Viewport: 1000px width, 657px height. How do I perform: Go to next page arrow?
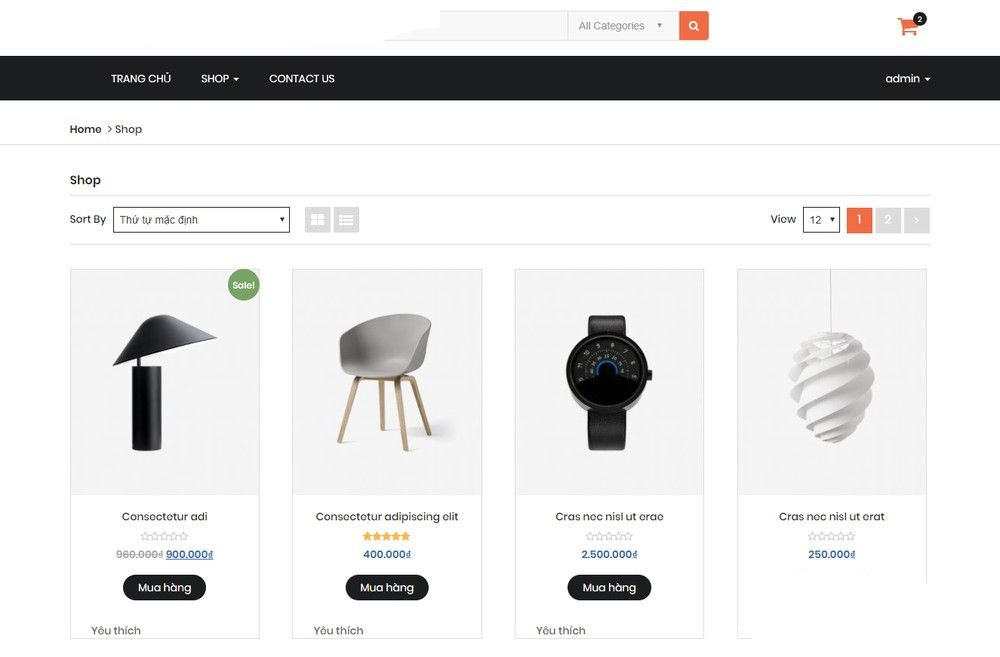pos(916,220)
